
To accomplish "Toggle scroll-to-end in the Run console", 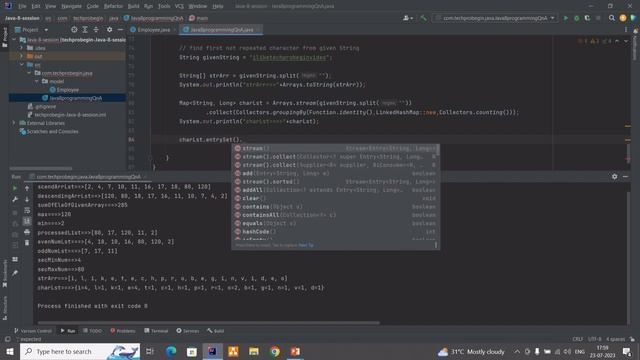I will [x=27, y=221].
